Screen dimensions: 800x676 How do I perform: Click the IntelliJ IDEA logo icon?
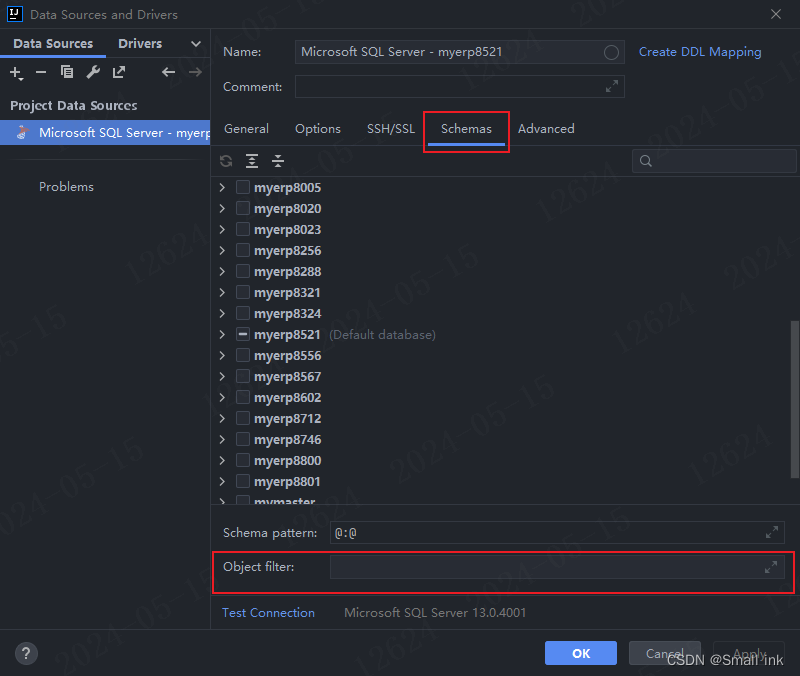click(x=15, y=14)
